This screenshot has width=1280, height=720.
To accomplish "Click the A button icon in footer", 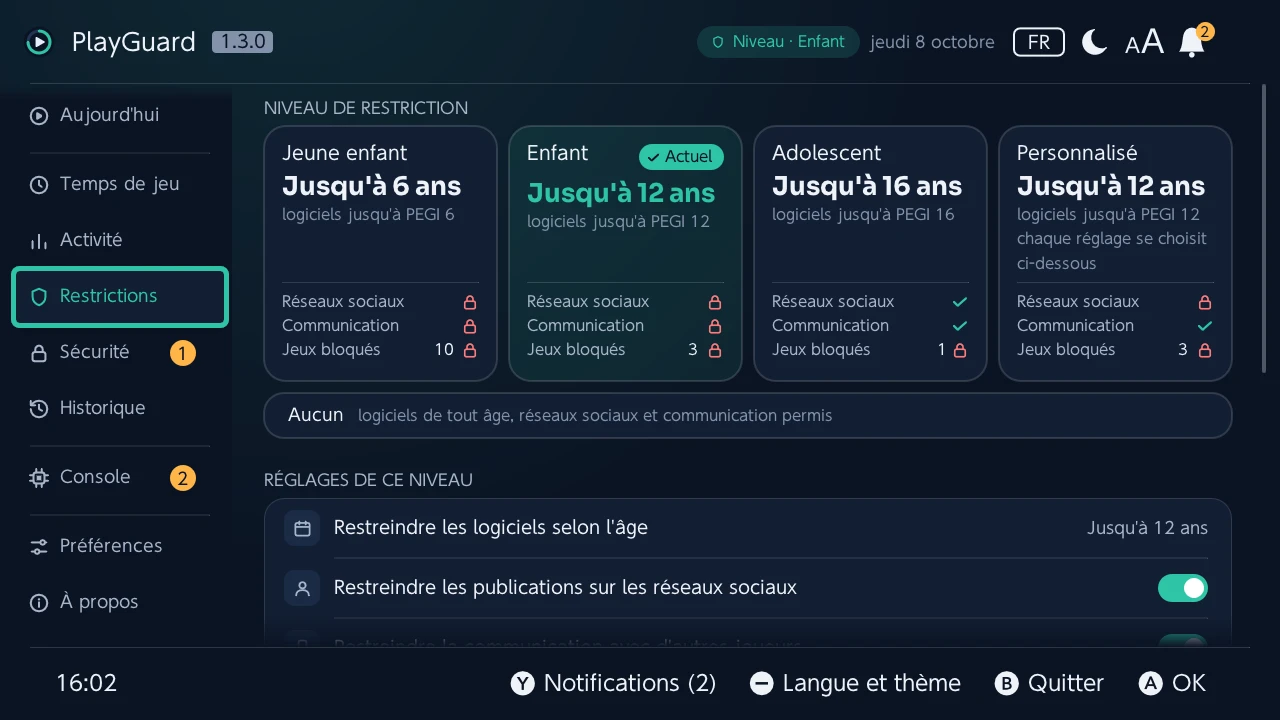I will point(1151,683).
